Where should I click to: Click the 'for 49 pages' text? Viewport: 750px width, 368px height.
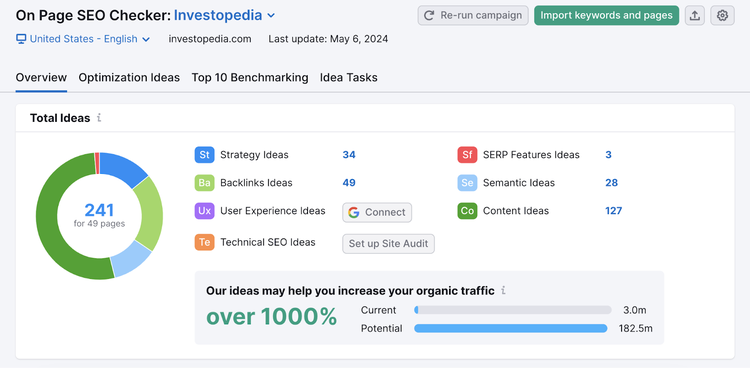tap(99, 223)
